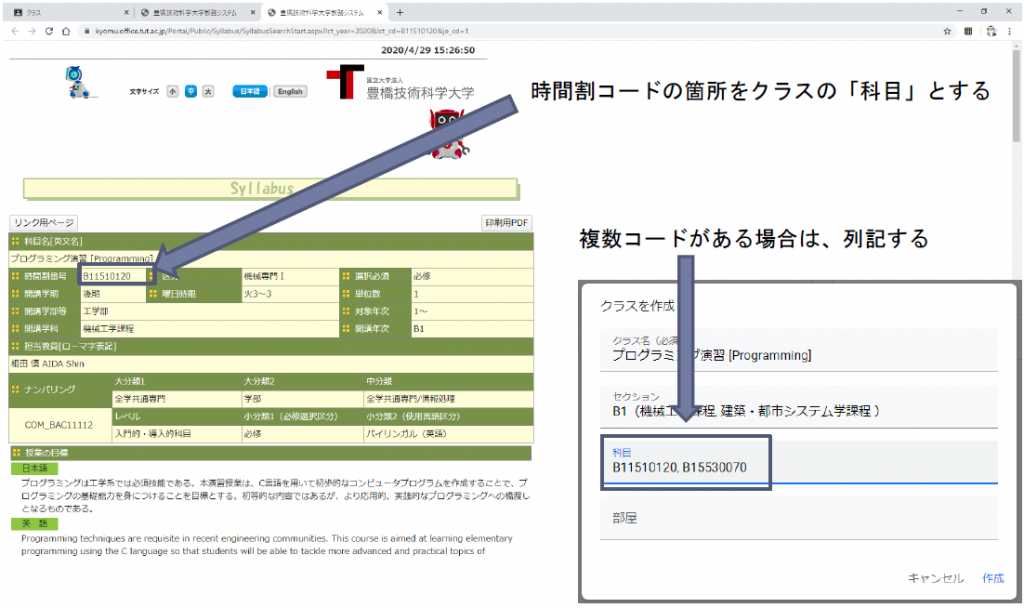Click the browser back arrow
The height and width of the screenshot is (608, 1024).
(x=14, y=31)
